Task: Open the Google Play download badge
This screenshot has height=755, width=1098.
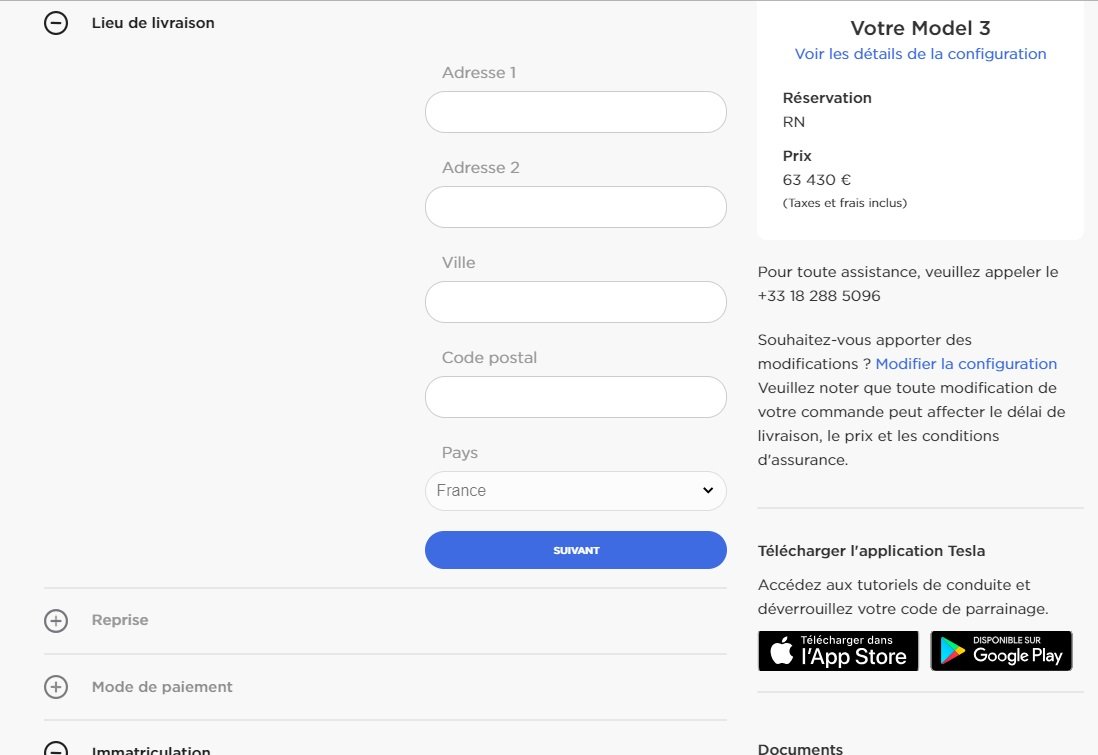Action: pyautogui.click(x=1001, y=651)
